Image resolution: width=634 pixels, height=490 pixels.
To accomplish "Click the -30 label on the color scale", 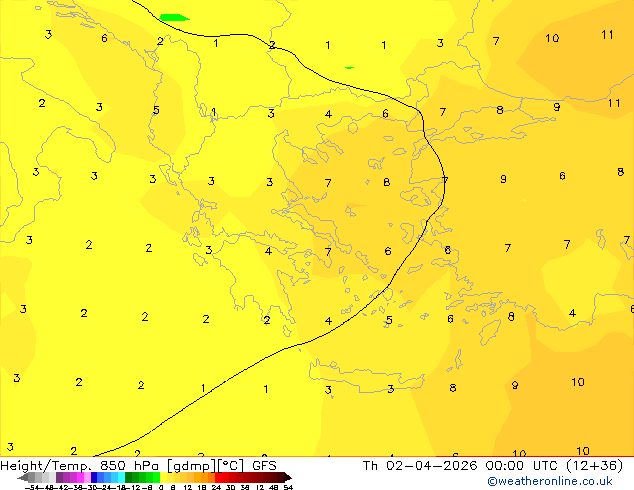I will [91, 487].
